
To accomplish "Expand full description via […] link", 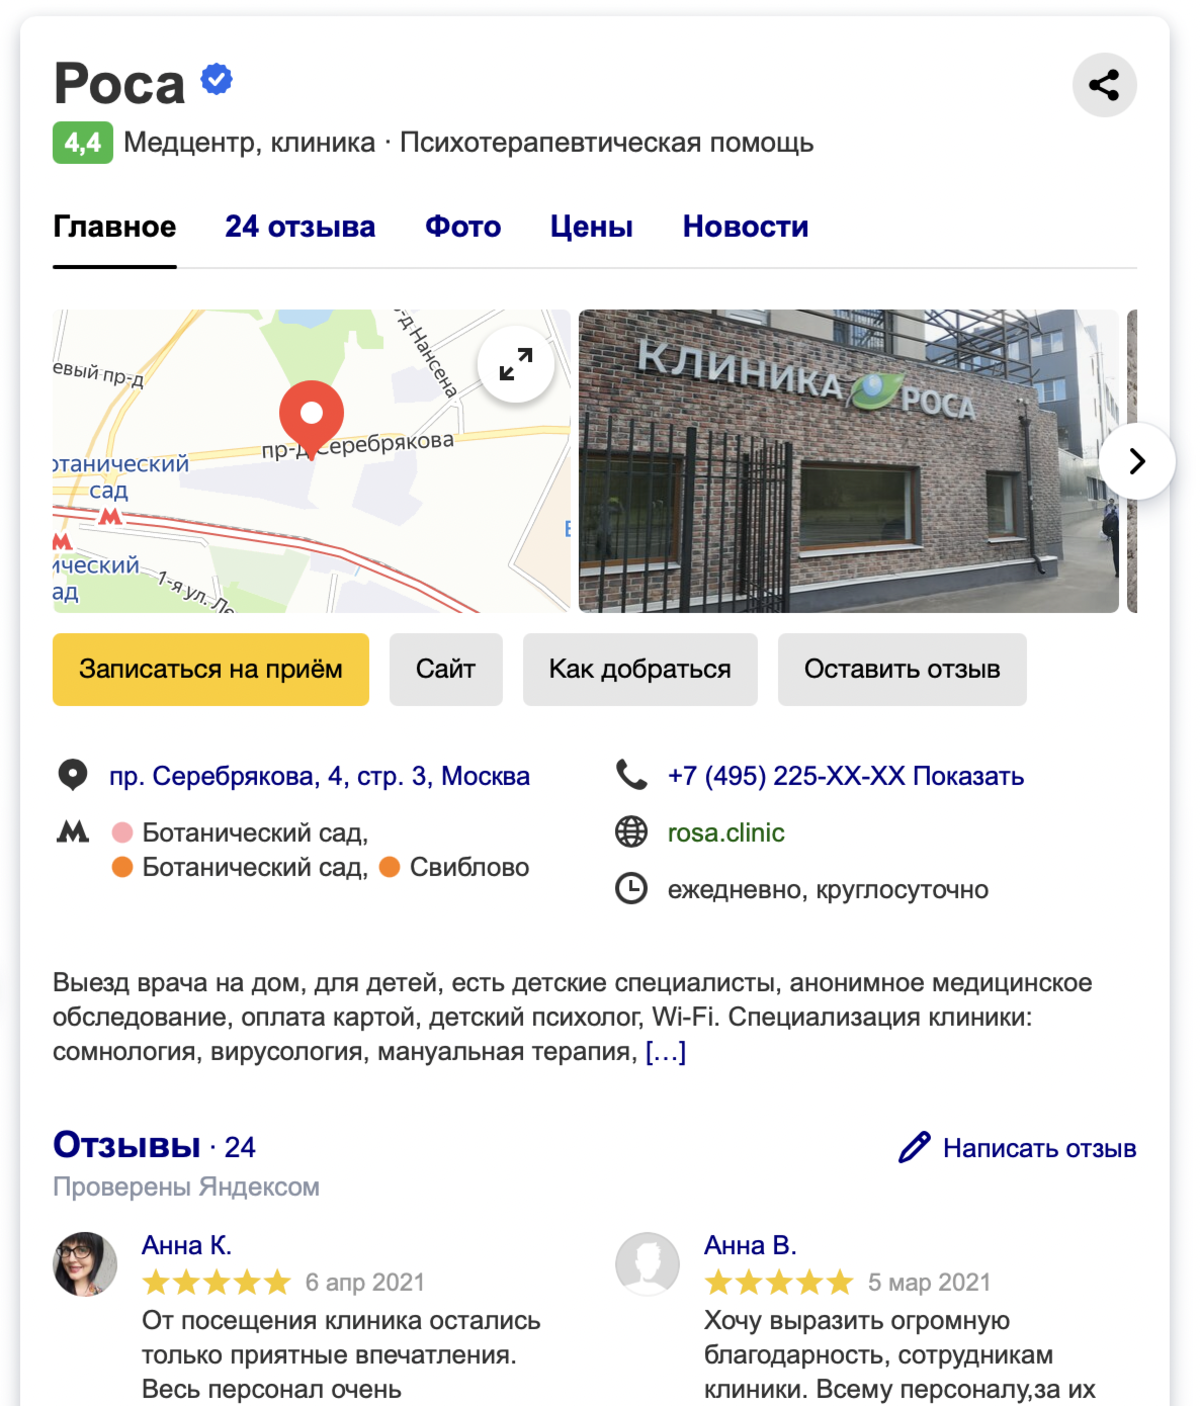I will coord(666,1051).
